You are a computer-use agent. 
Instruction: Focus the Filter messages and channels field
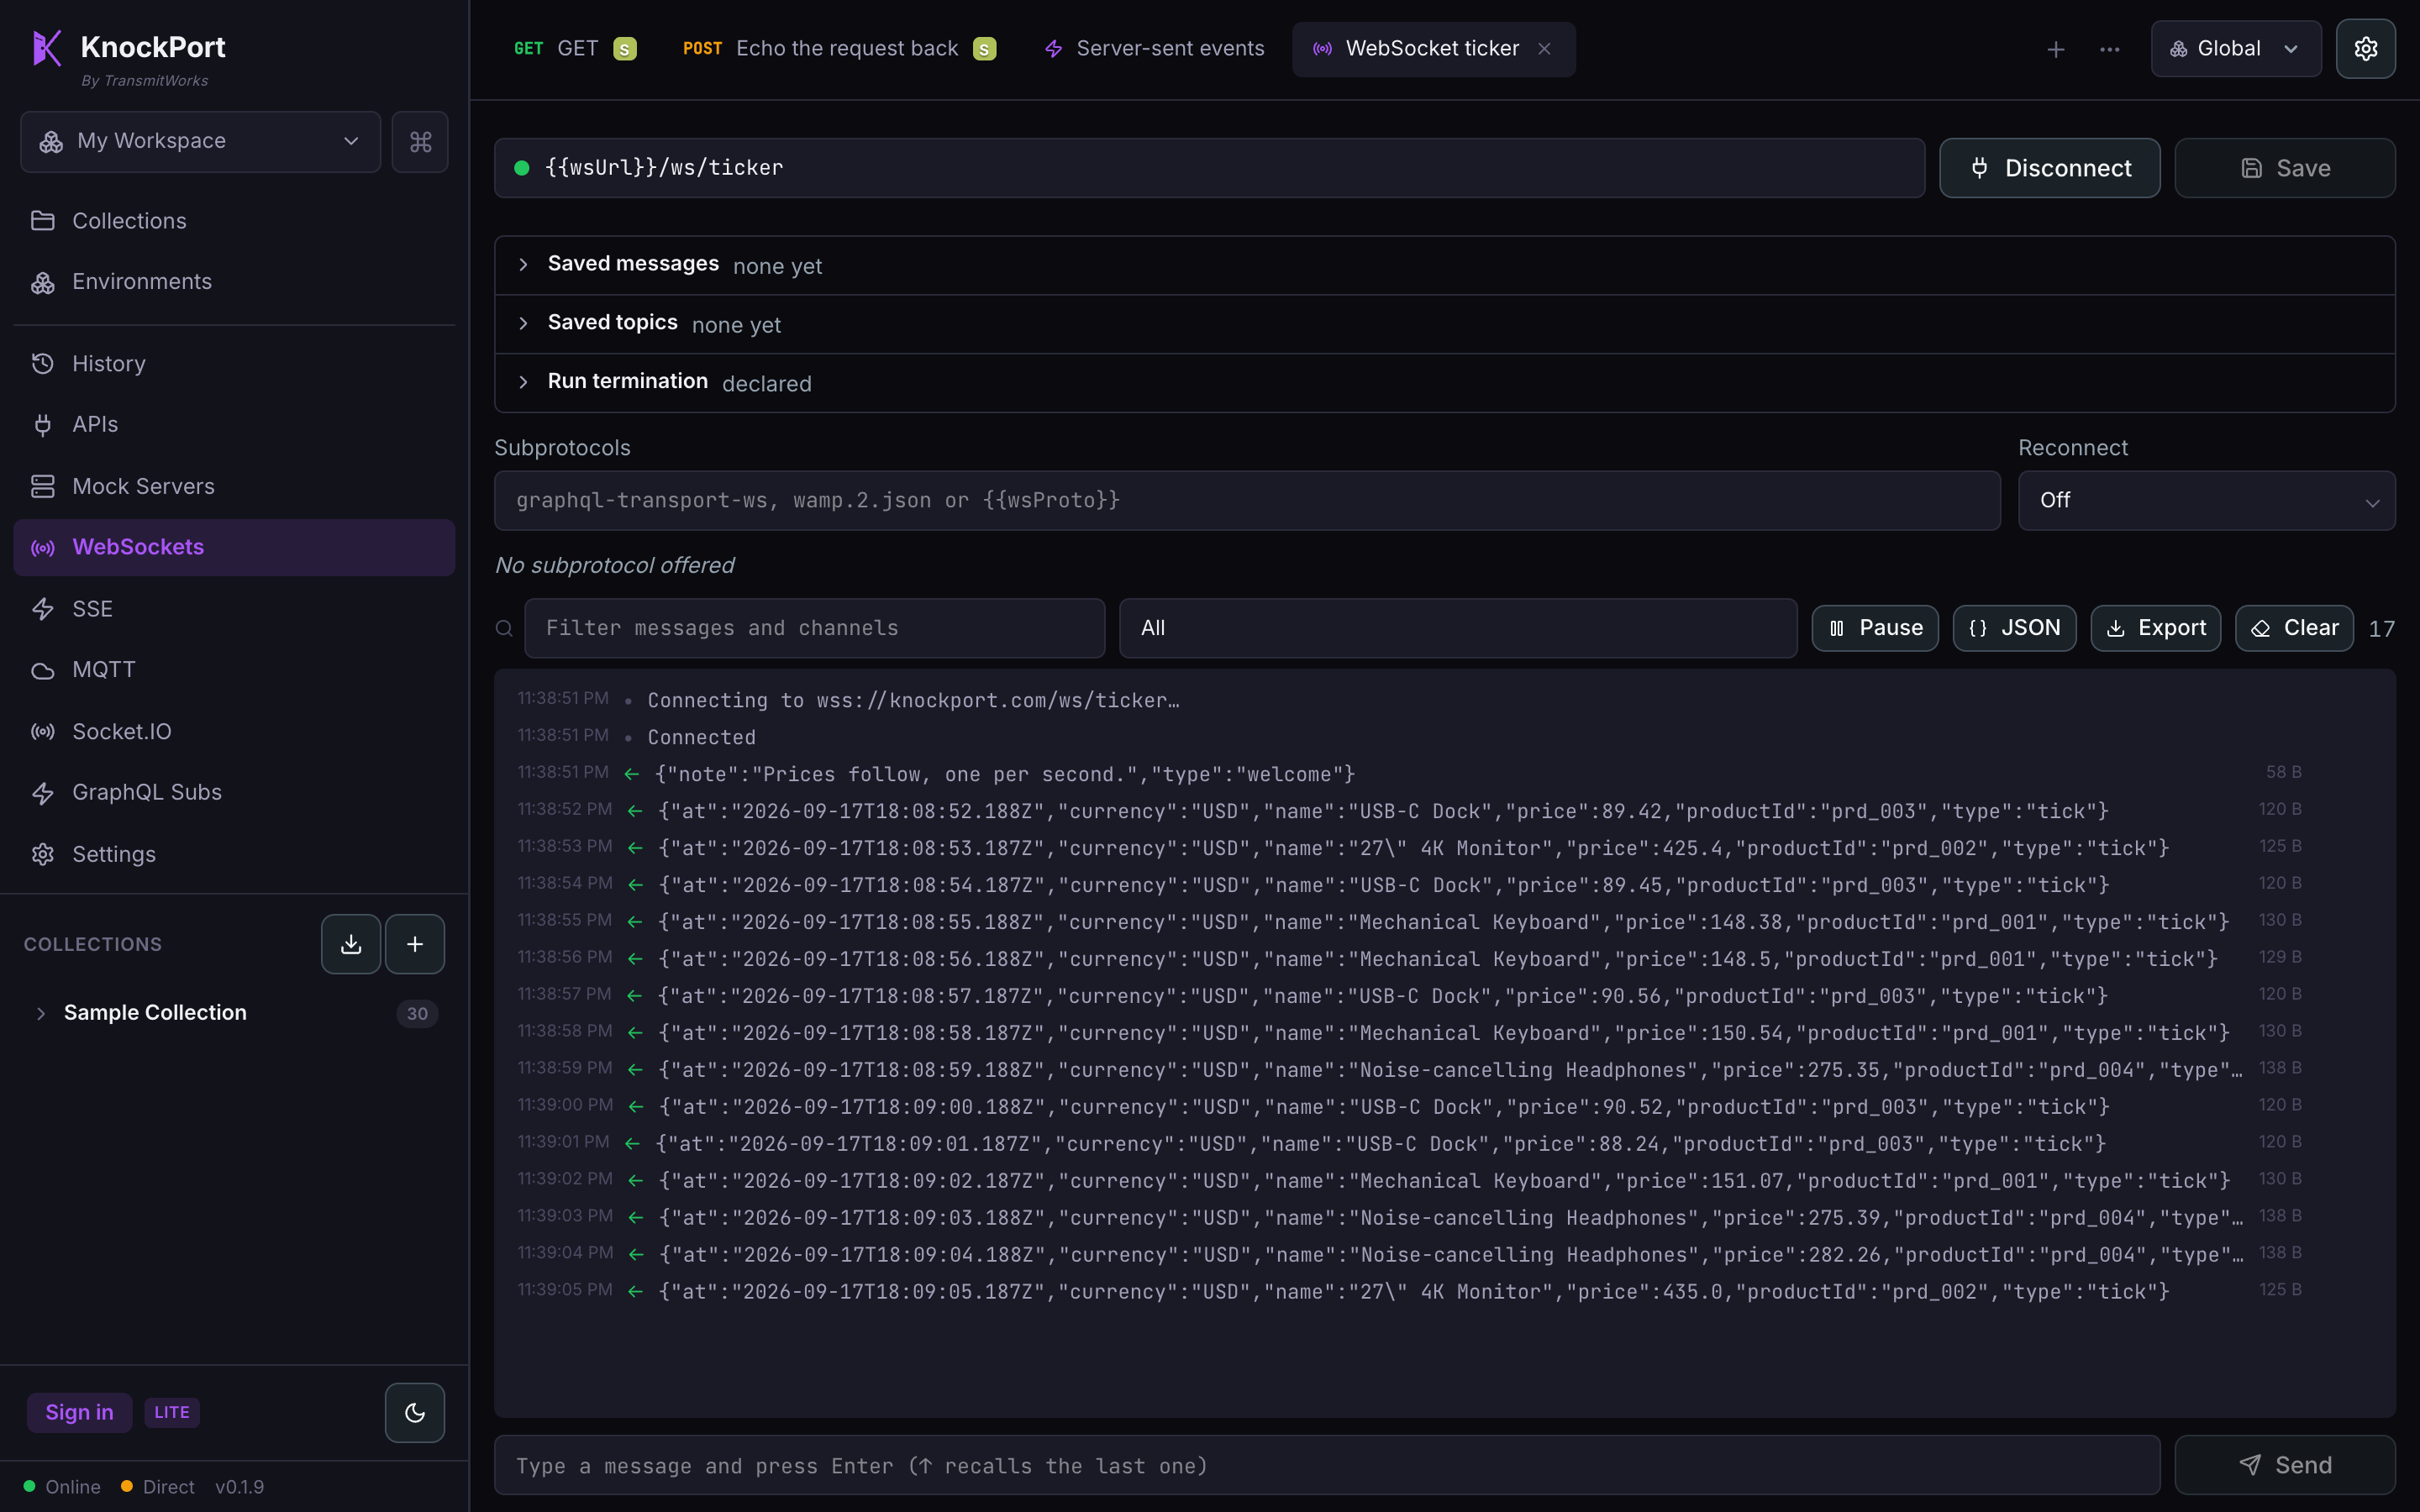(814, 628)
